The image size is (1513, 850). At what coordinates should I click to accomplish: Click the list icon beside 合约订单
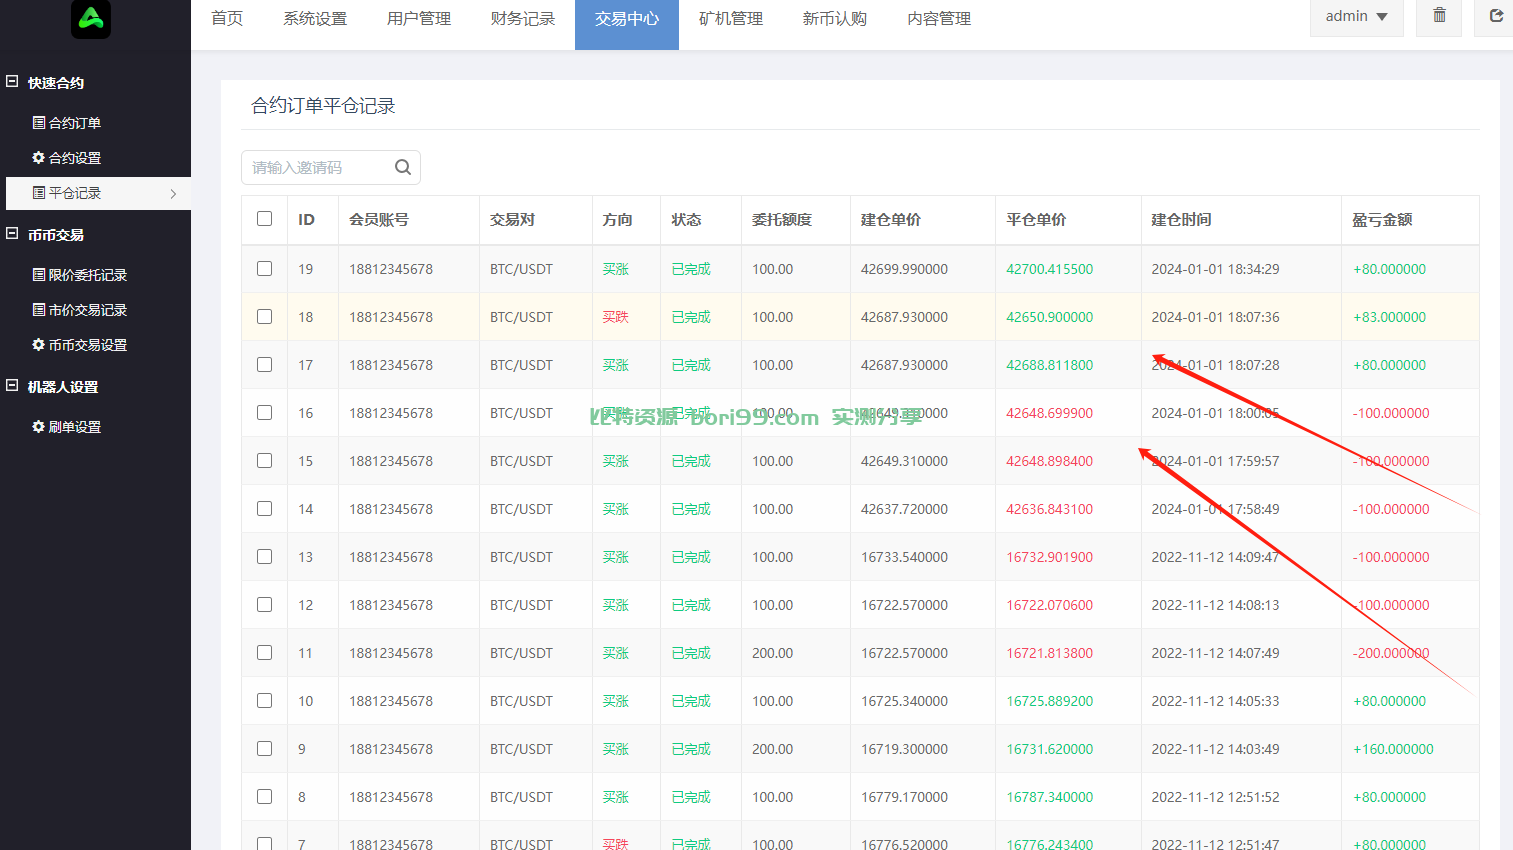(39, 123)
